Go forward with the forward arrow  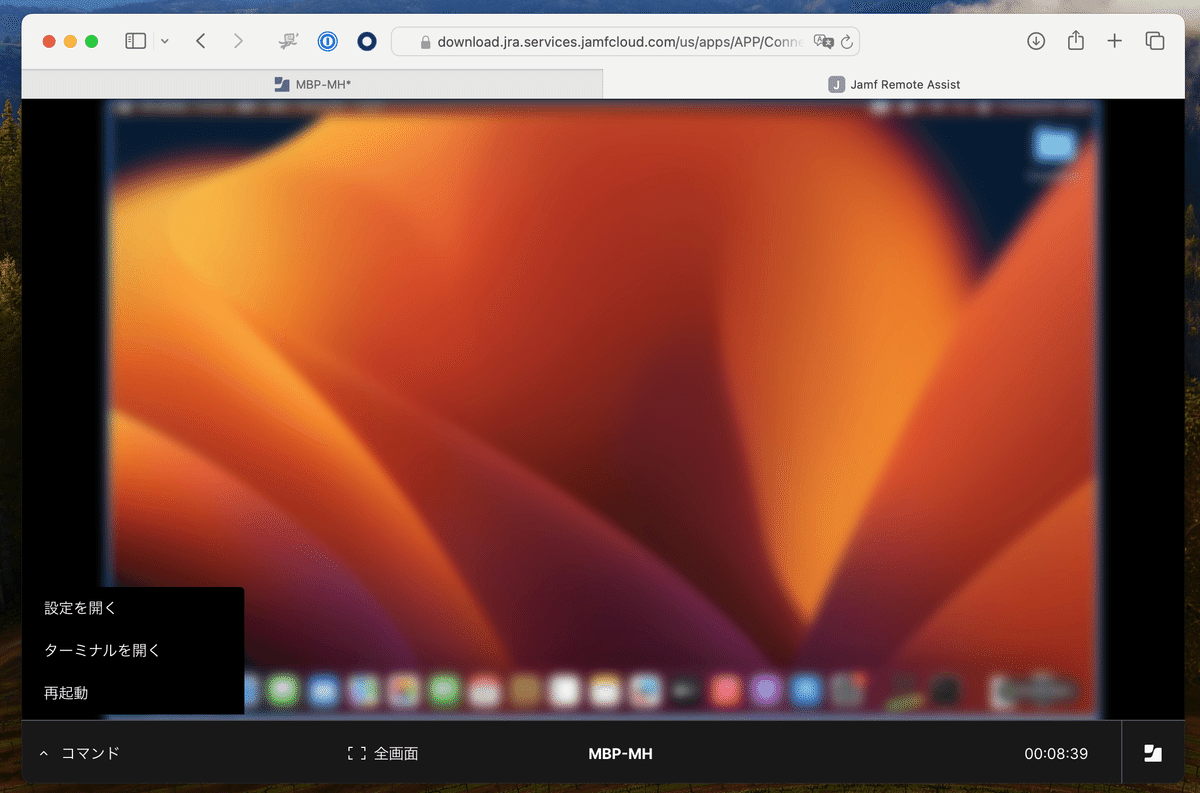[237, 41]
